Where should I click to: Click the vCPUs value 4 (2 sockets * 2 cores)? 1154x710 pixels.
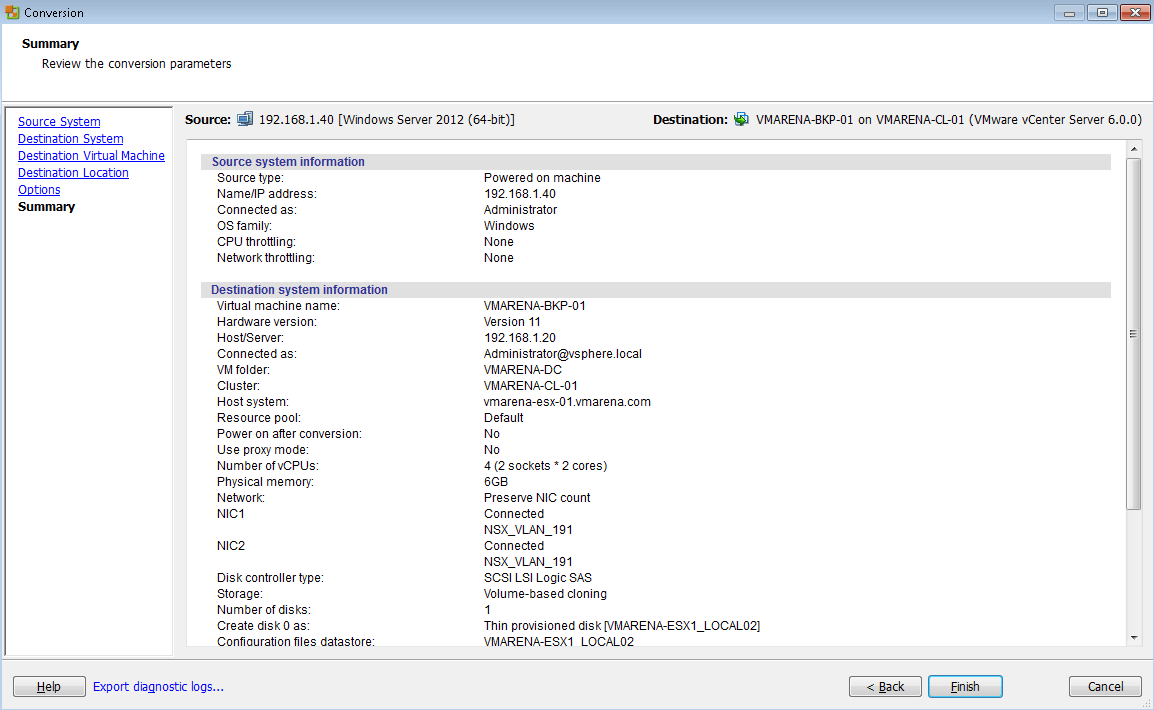click(545, 466)
